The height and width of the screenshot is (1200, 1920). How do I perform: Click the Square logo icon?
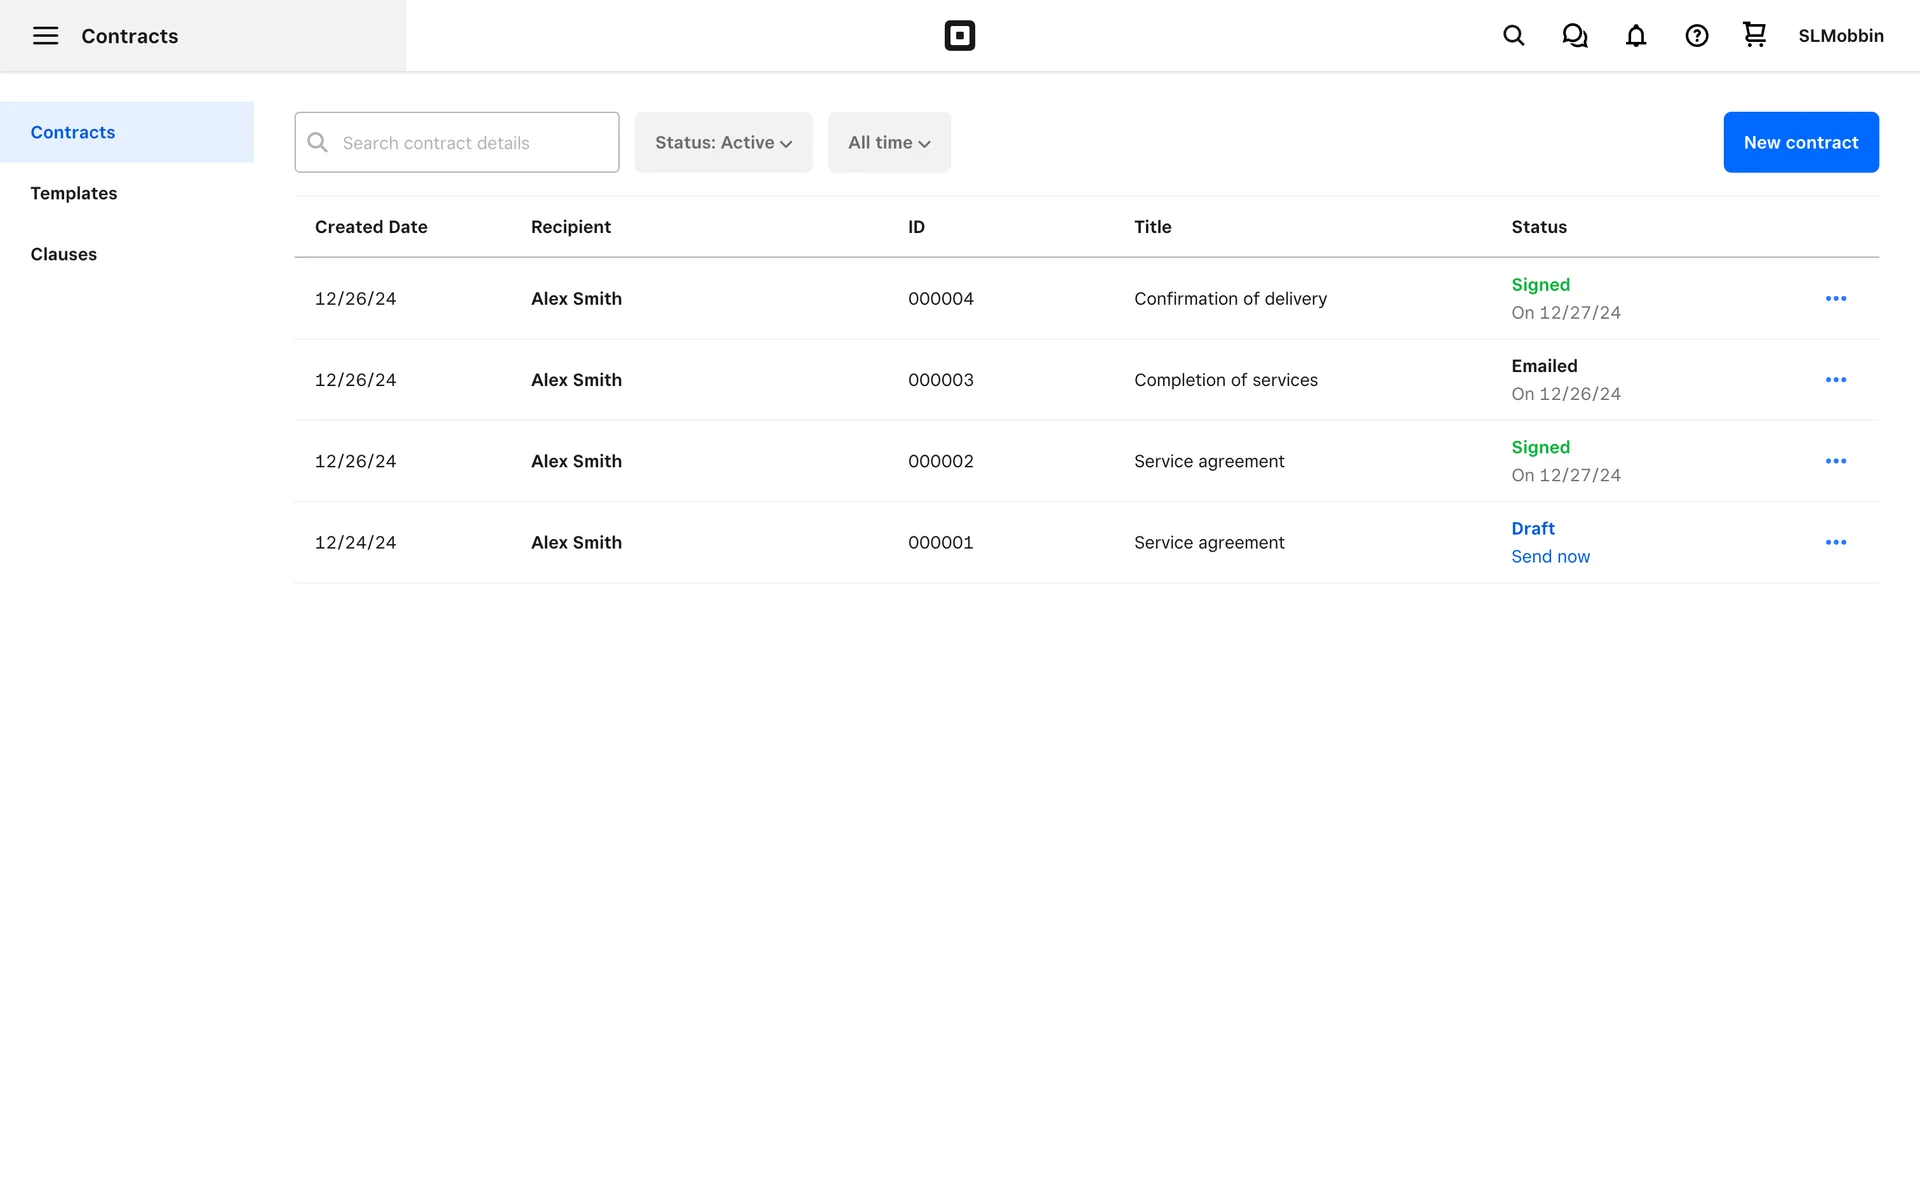pos(959,36)
